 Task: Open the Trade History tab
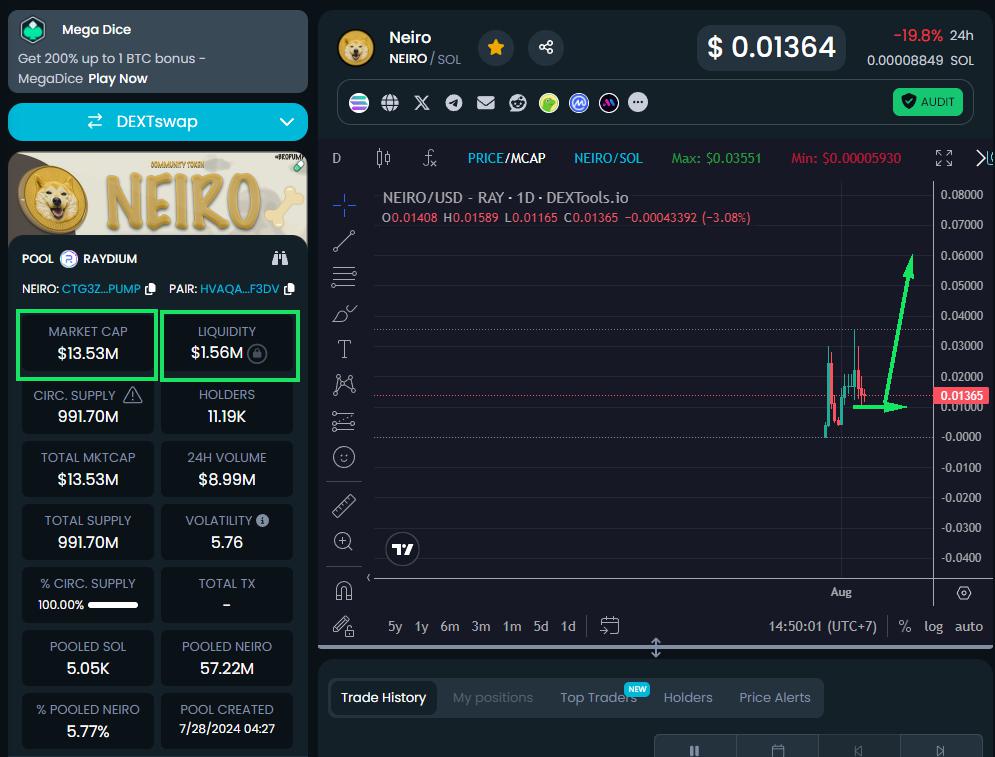pos(383,697)
